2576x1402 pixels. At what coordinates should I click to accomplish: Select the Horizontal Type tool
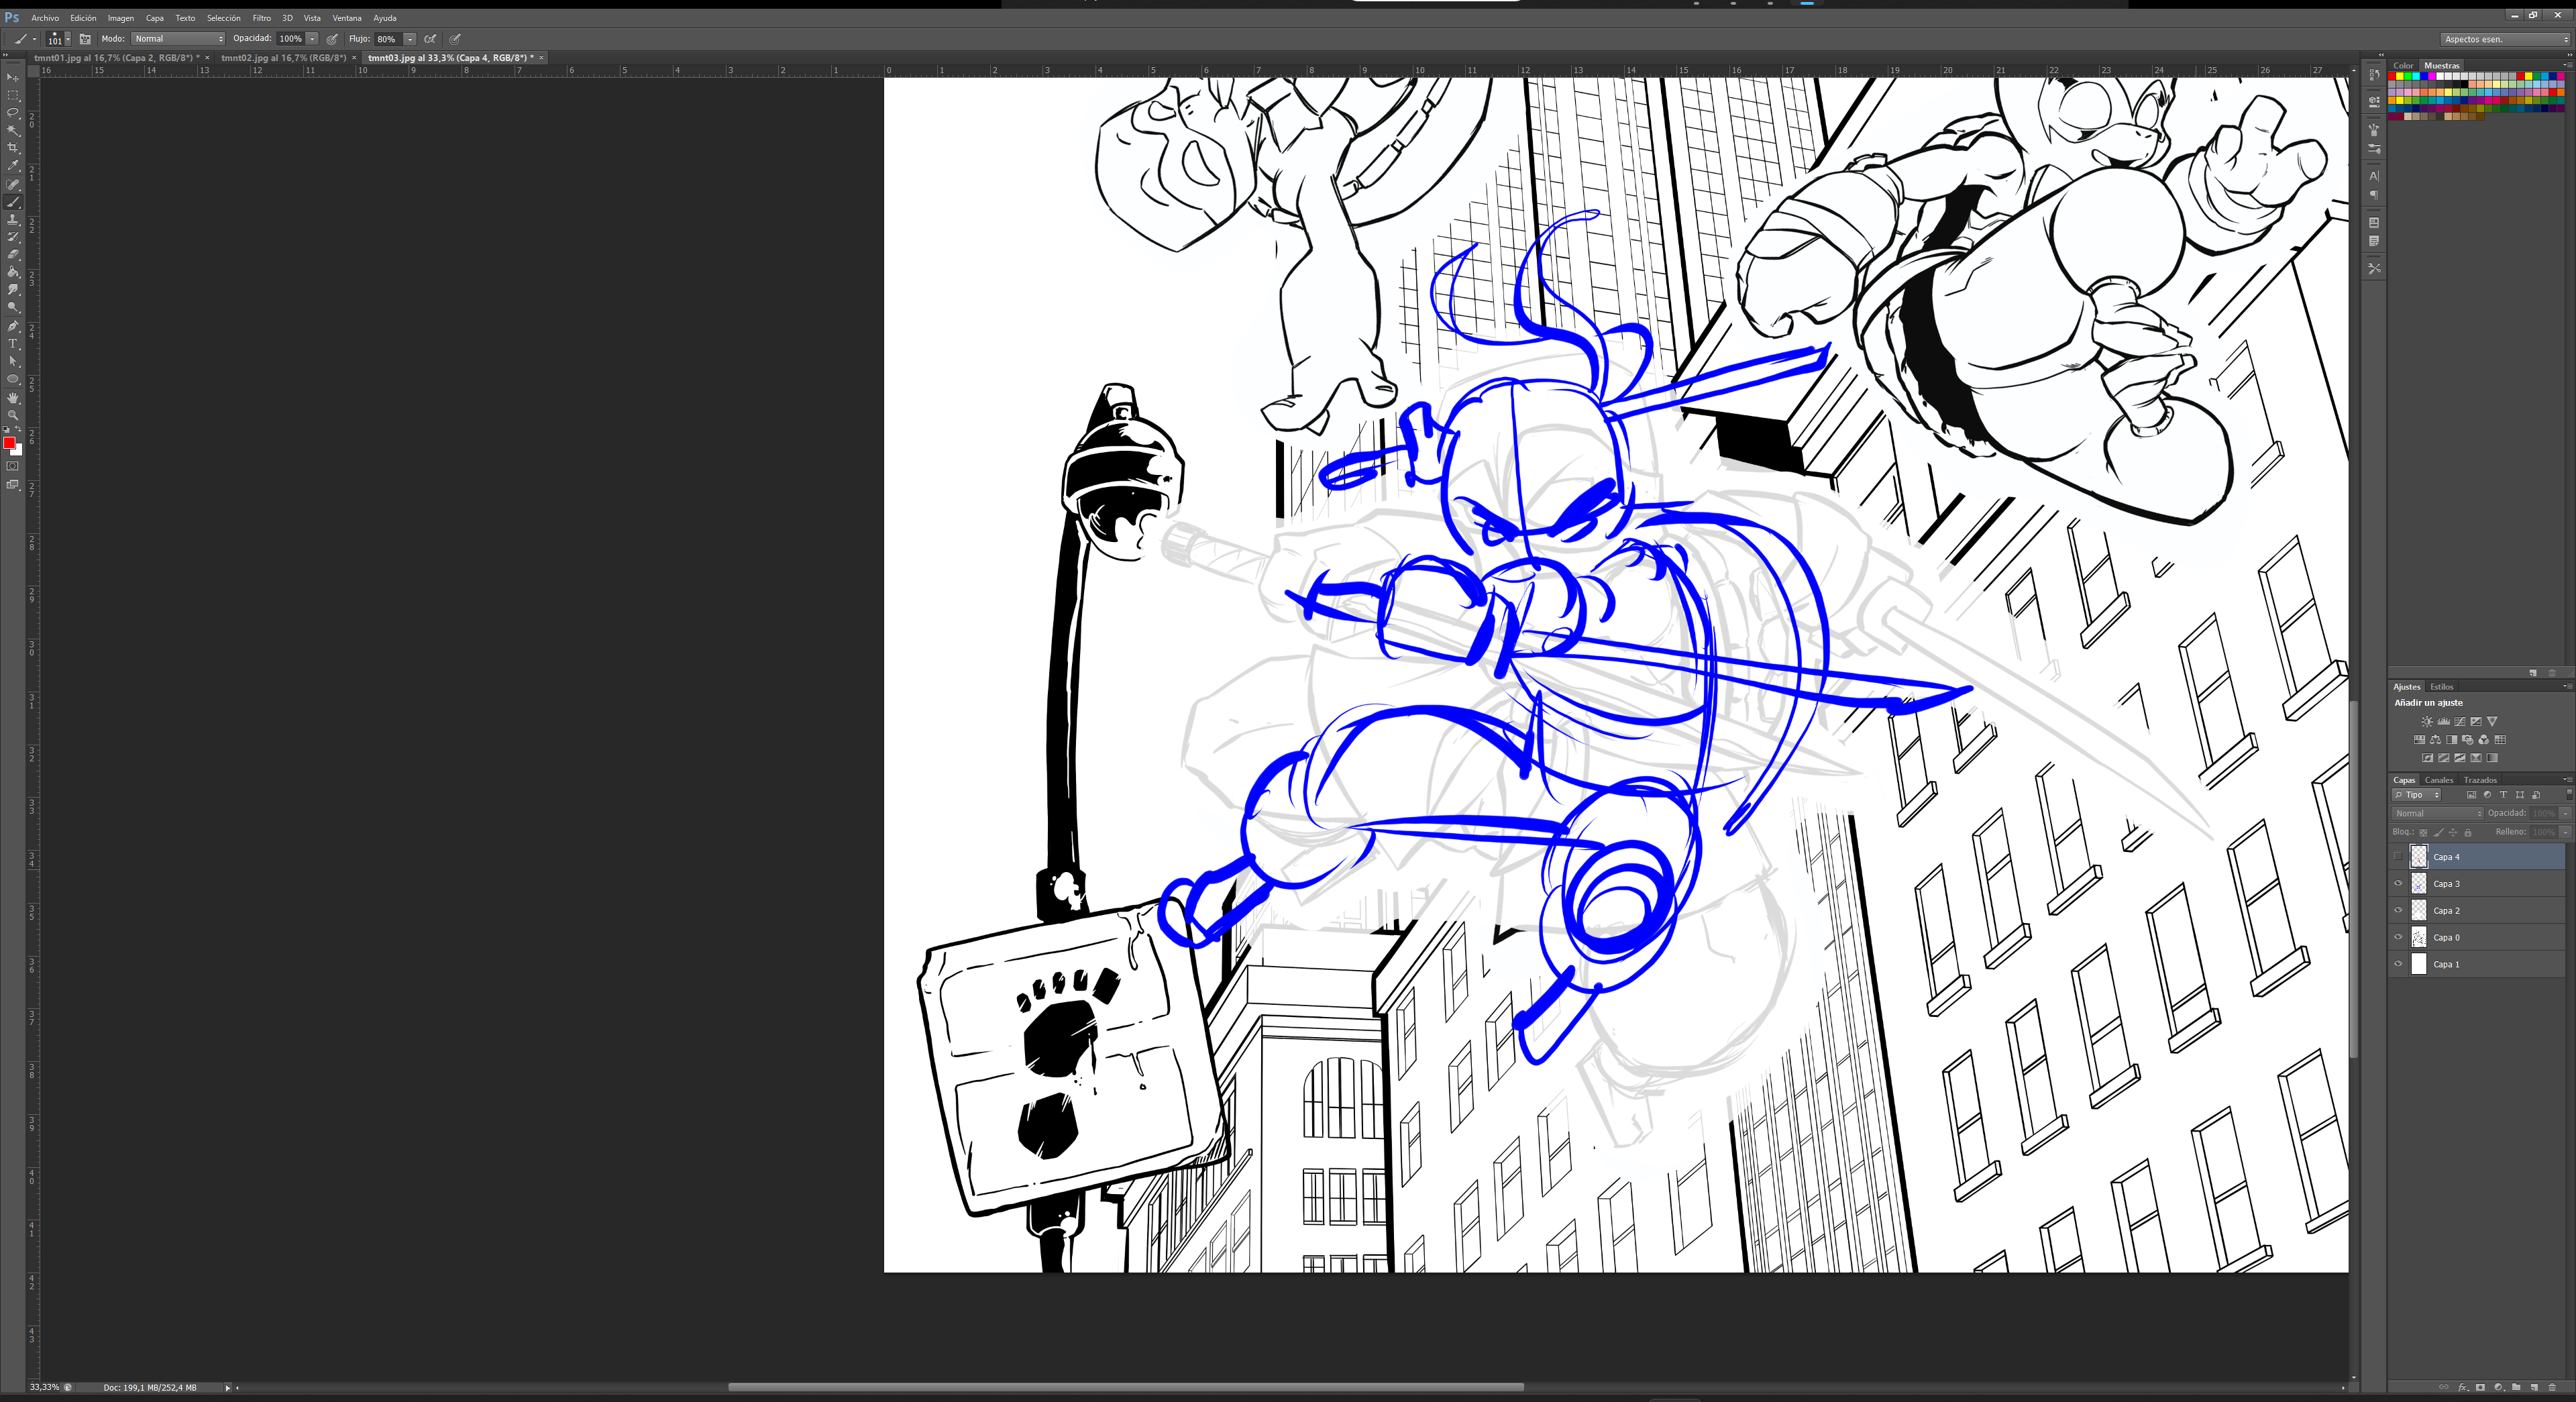coord(13,344)
